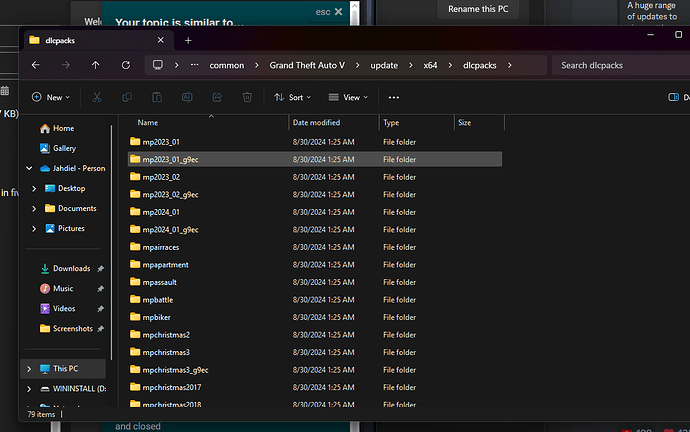The width and height of the screenshot is (690, 432).
Task: Open the New dropdown menu
Action: click(x=51, y=97)
